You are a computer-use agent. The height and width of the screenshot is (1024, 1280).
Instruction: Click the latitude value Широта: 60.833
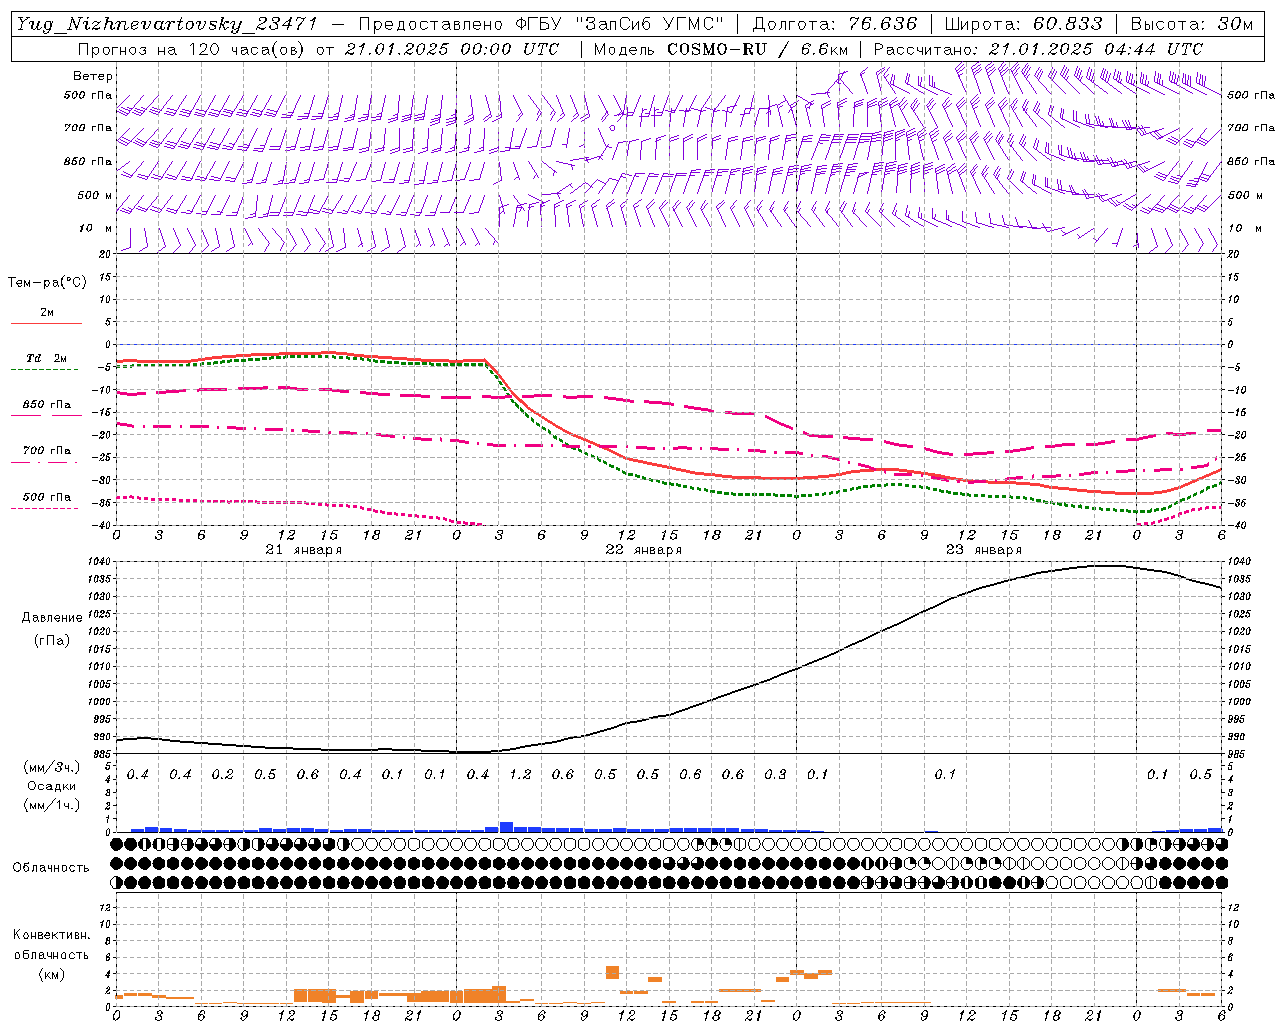(x=1023, y=24)
